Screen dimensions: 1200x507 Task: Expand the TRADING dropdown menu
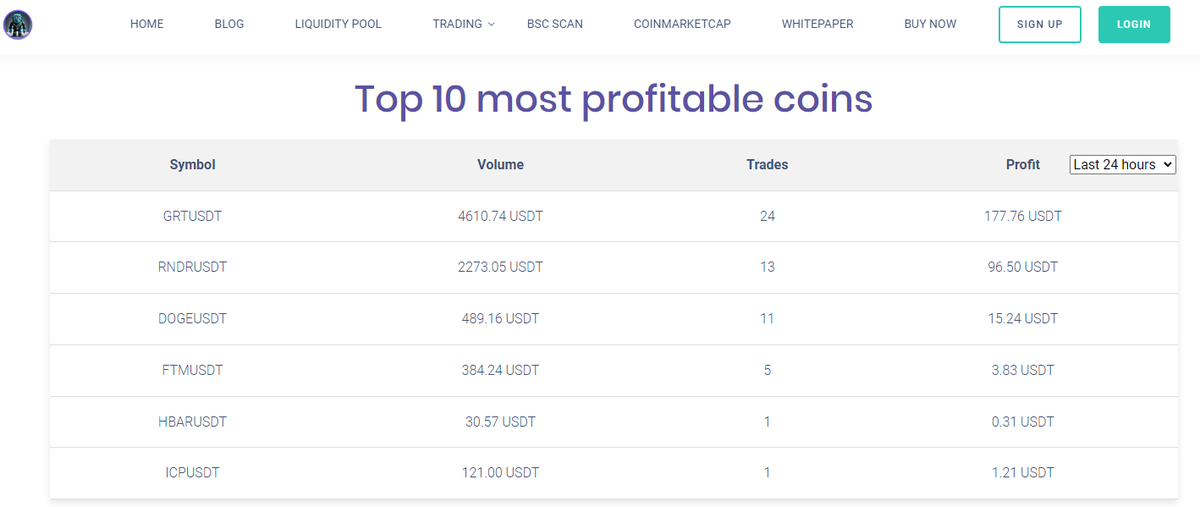coord(463,24)
